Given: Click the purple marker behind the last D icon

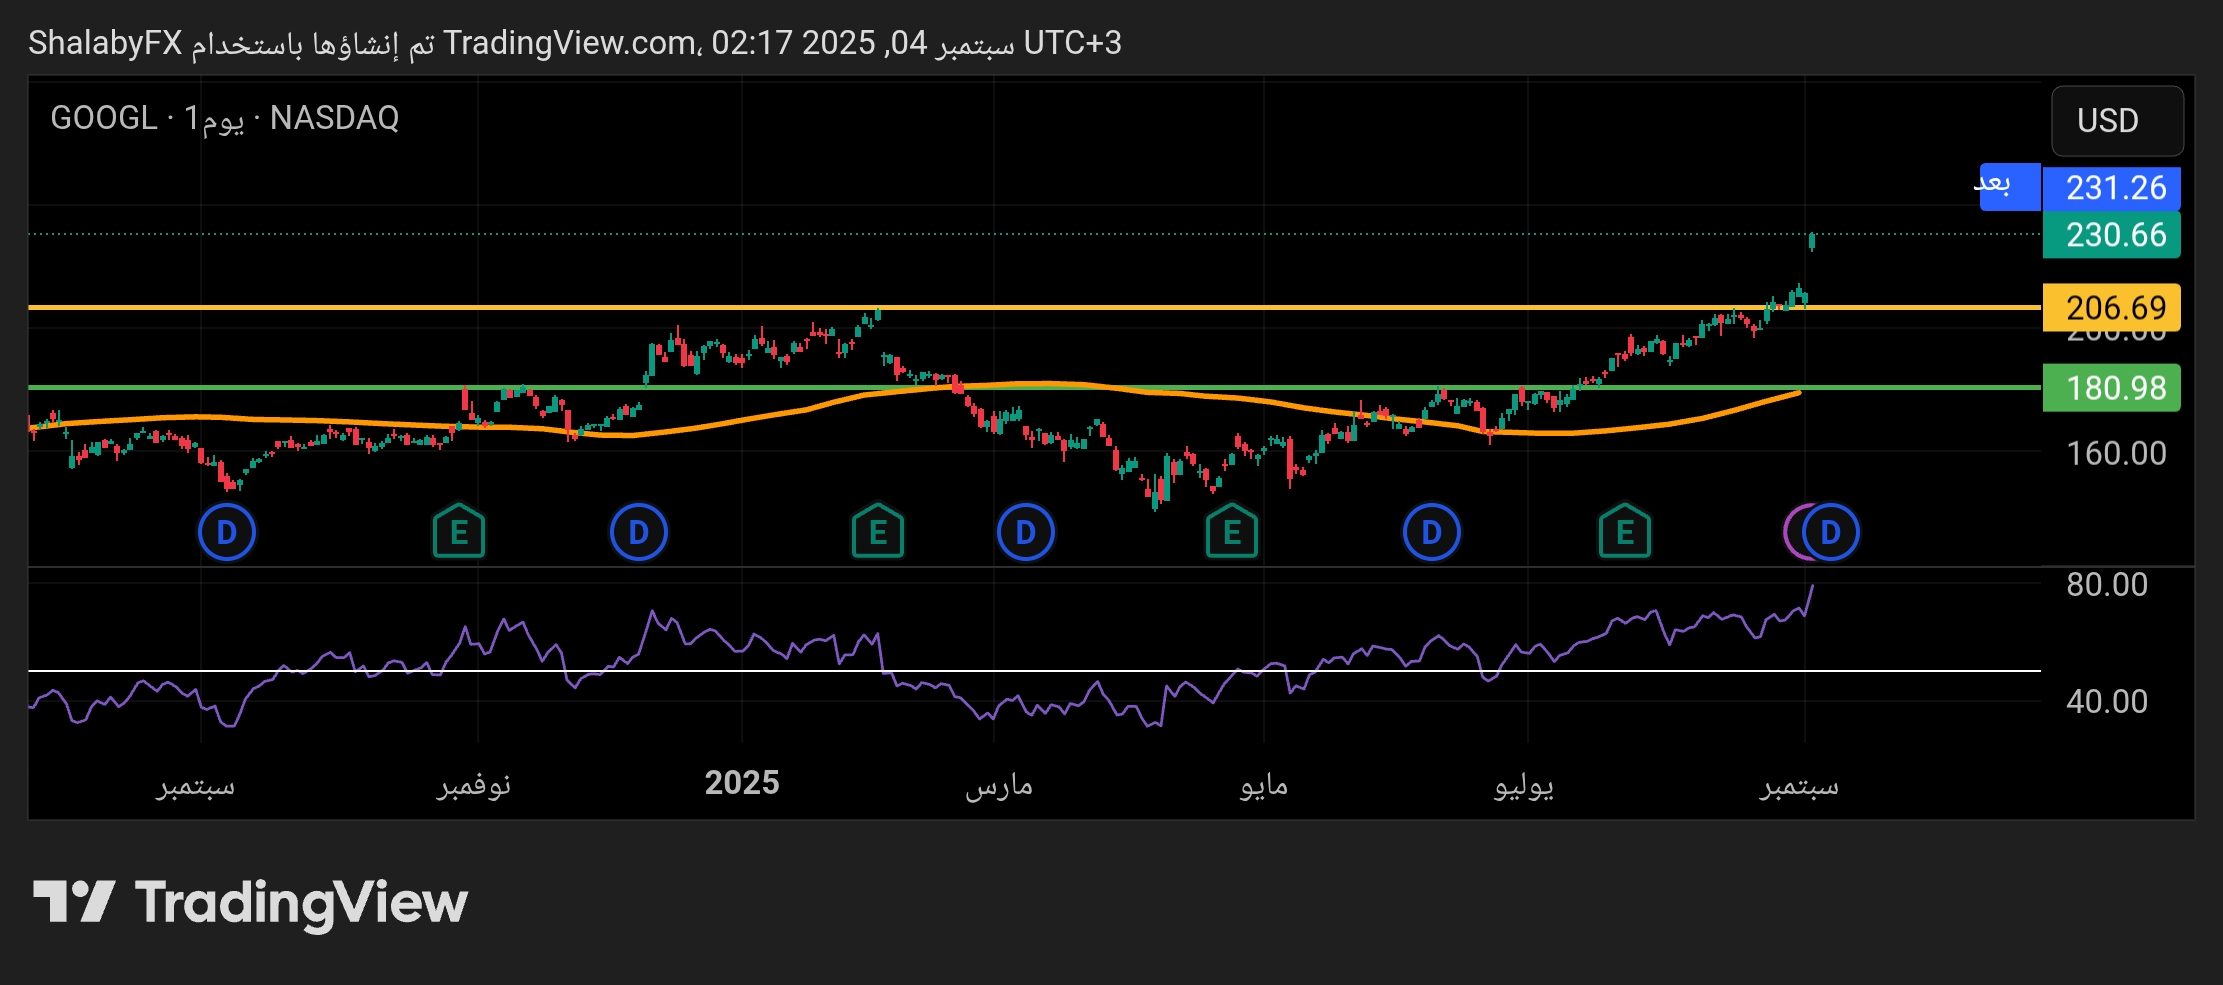Looking at the screenshot, I should click(1792, 532).
